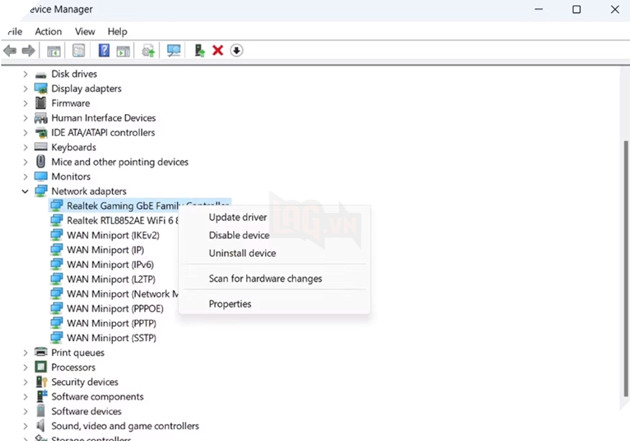The image size is (630, 441).
Task: Expand the Print queues node
Action: pyautogui.click(x=25, y=353)
